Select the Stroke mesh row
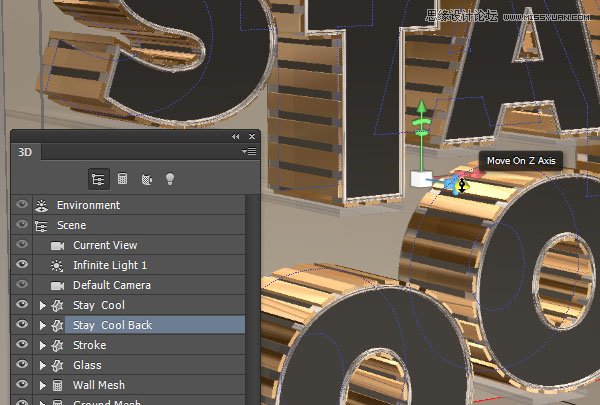The width and height of the screenshot is (600, 405). [x=139, y=345]
